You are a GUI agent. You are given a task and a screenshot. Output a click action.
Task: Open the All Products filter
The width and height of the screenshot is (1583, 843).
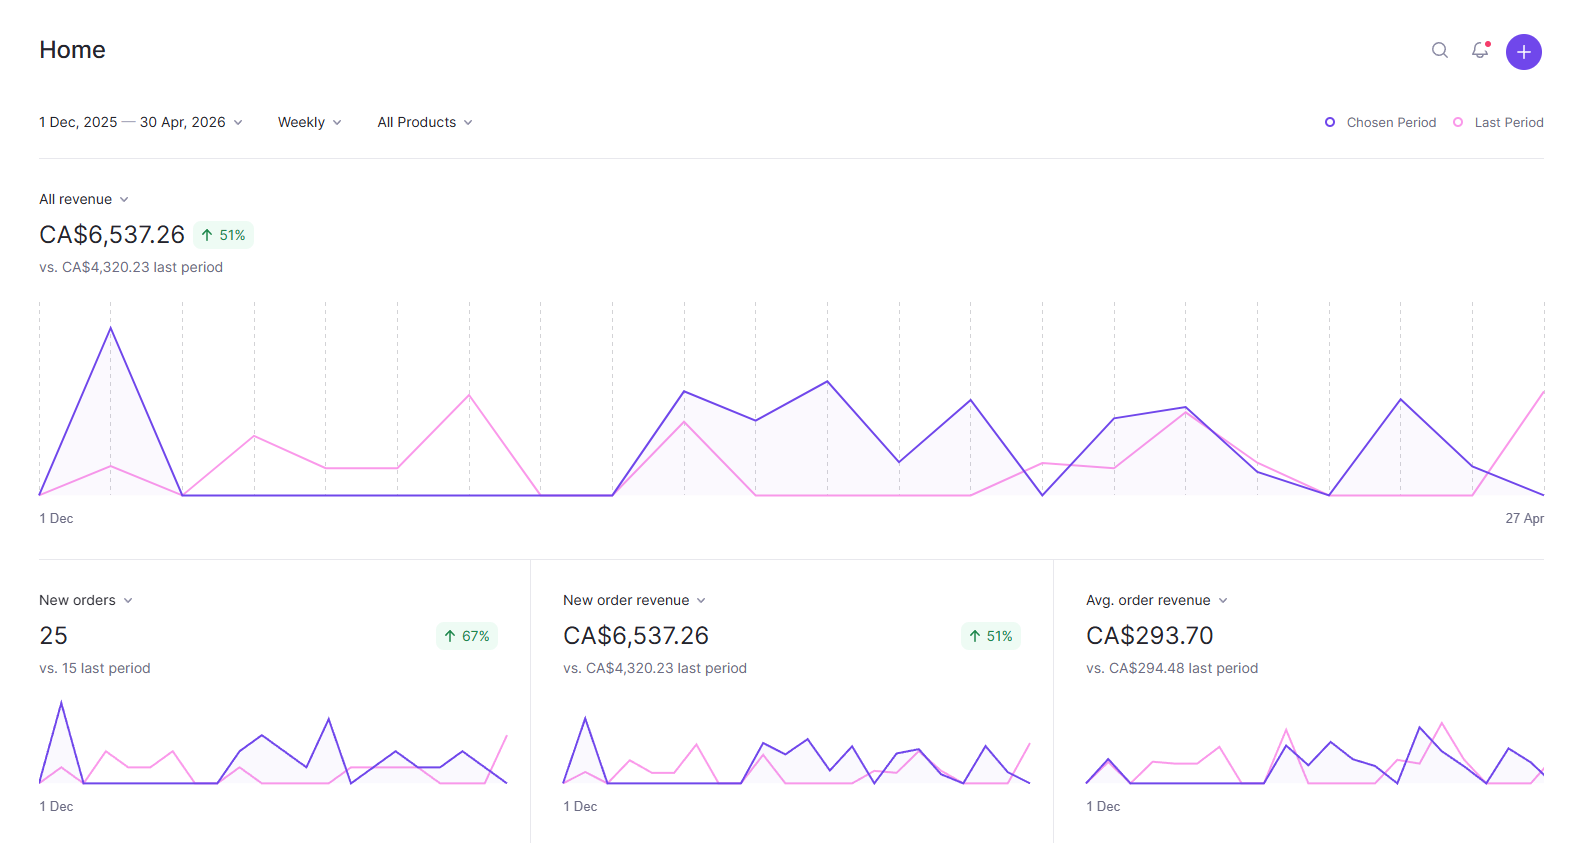point(424,122)
